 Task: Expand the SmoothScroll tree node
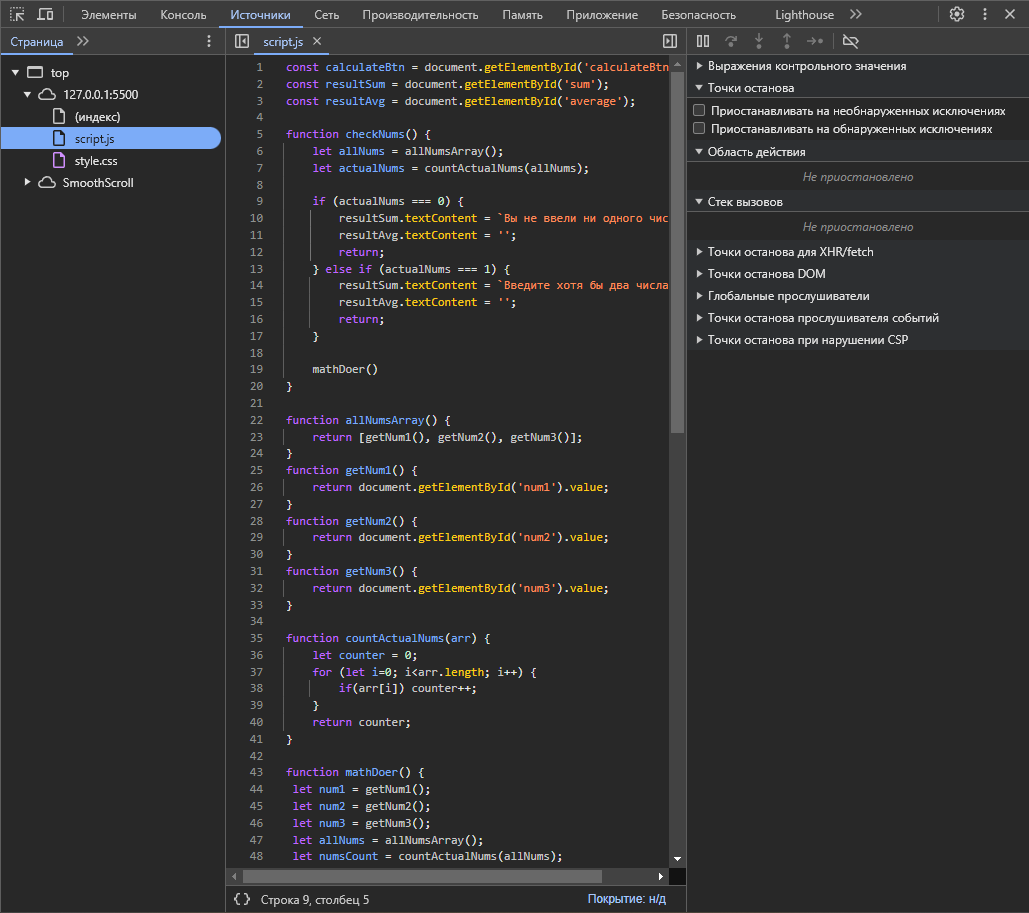[x=28, y=183]
